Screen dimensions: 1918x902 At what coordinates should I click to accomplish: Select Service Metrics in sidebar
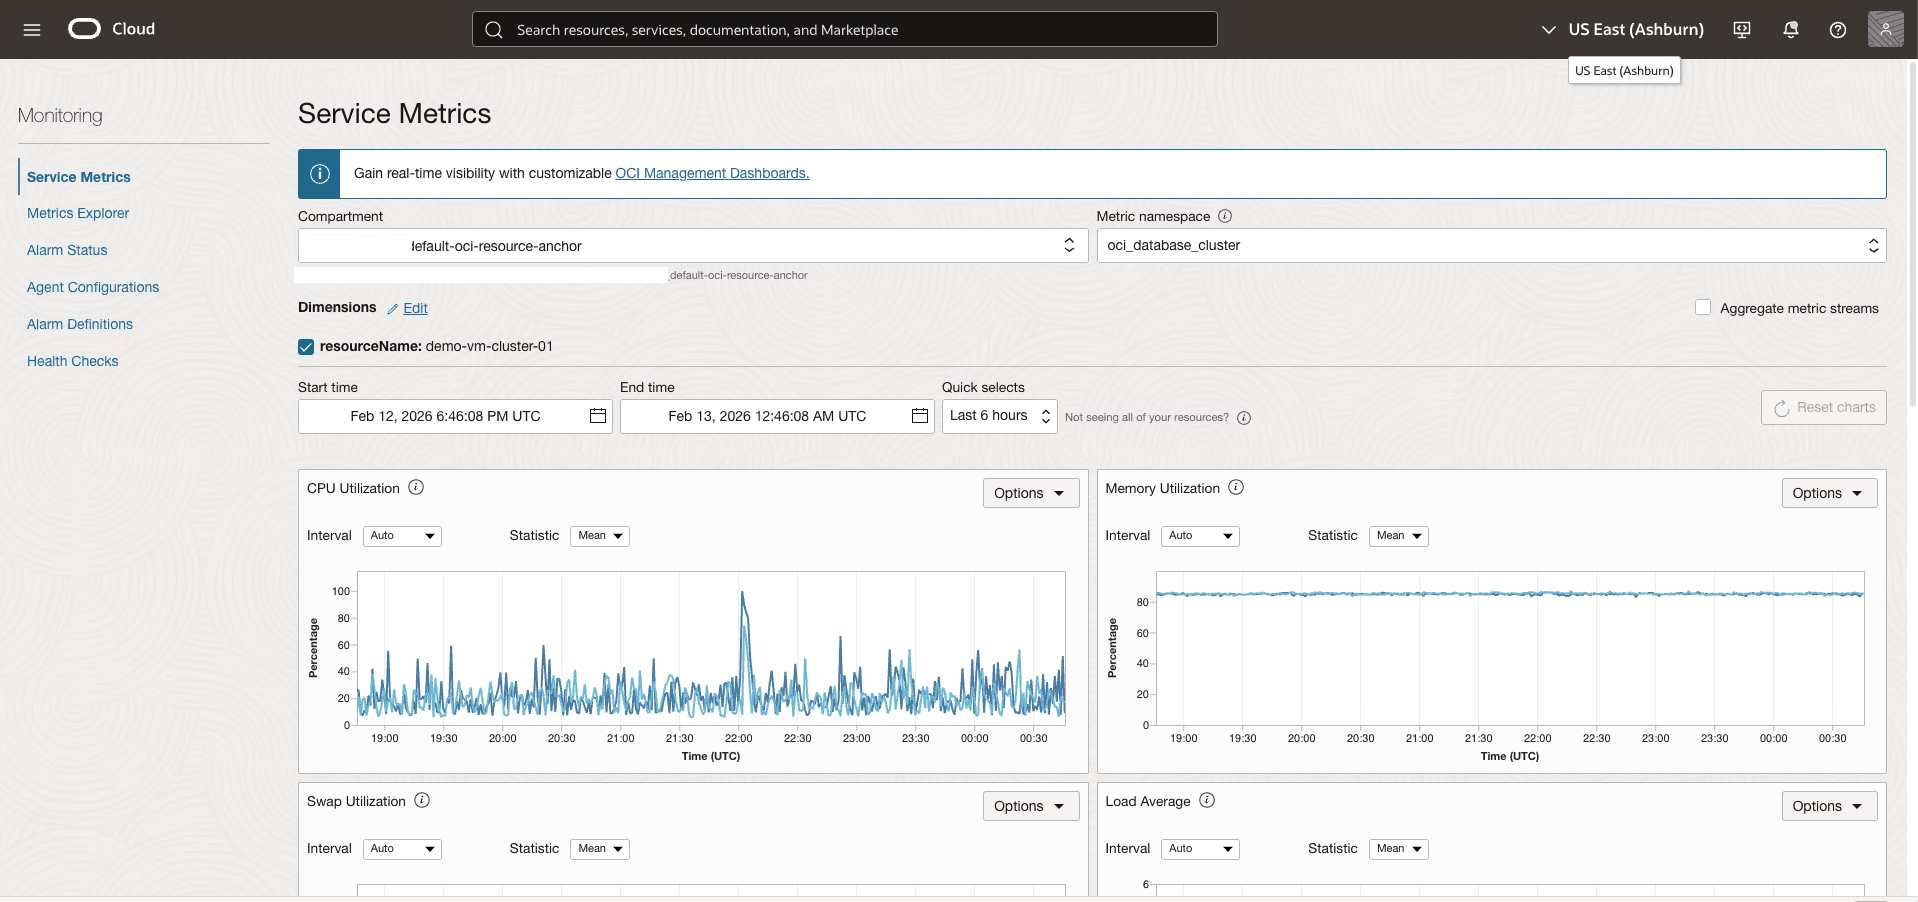79,177
